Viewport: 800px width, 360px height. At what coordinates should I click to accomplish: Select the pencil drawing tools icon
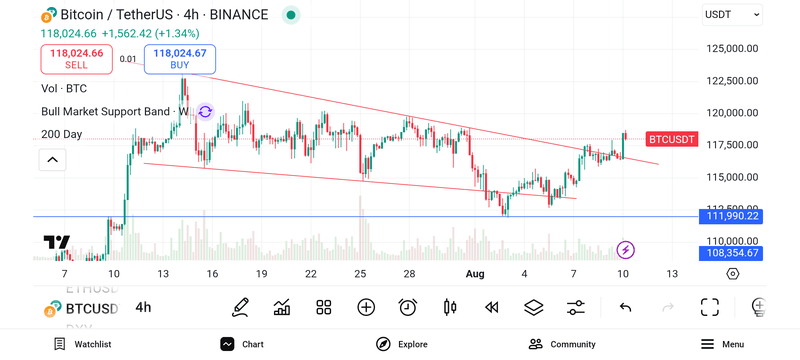240,307
